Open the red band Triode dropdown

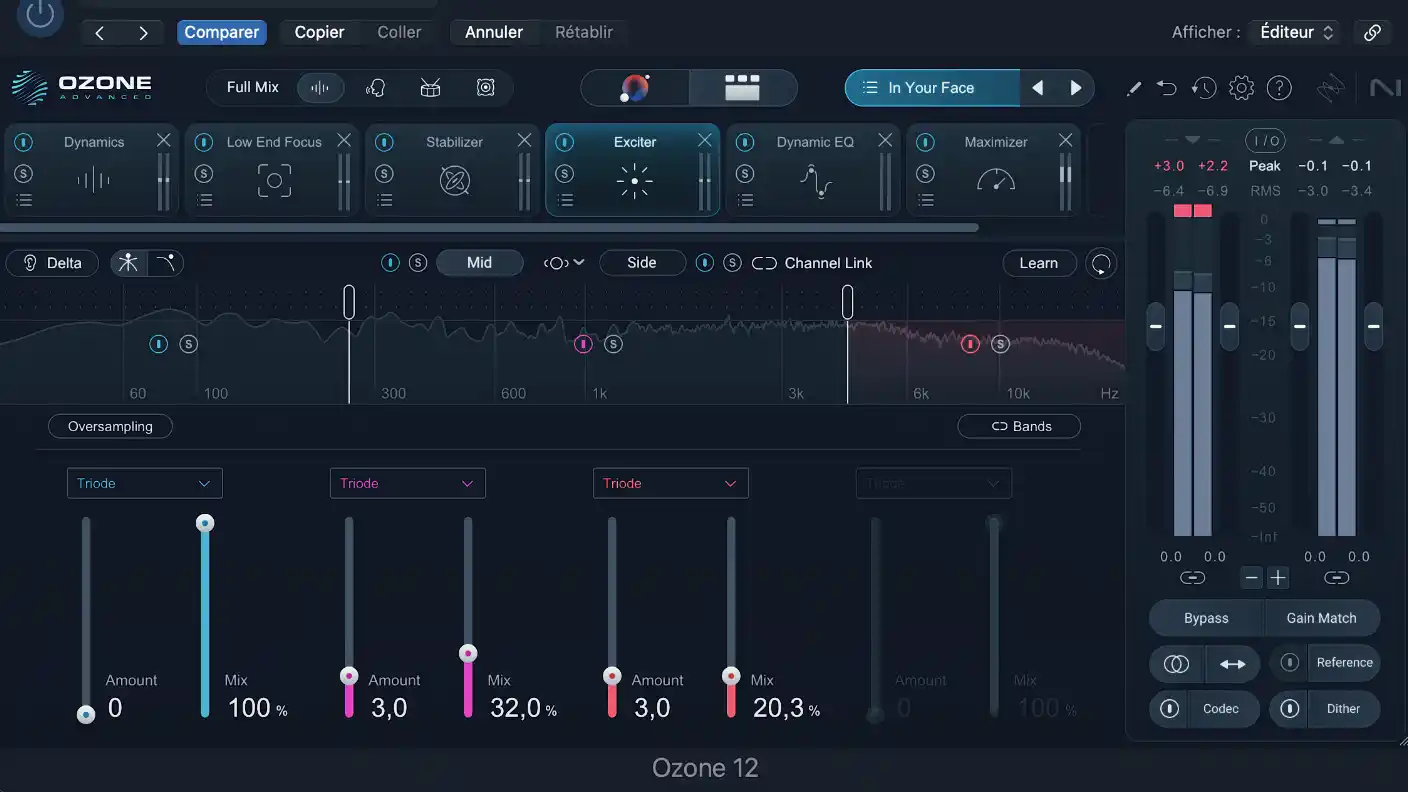[x=670, y=483]
